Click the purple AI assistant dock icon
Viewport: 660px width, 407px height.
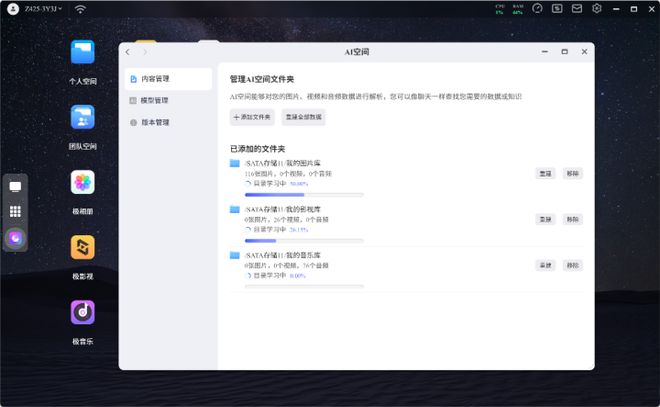pos(15,238)
